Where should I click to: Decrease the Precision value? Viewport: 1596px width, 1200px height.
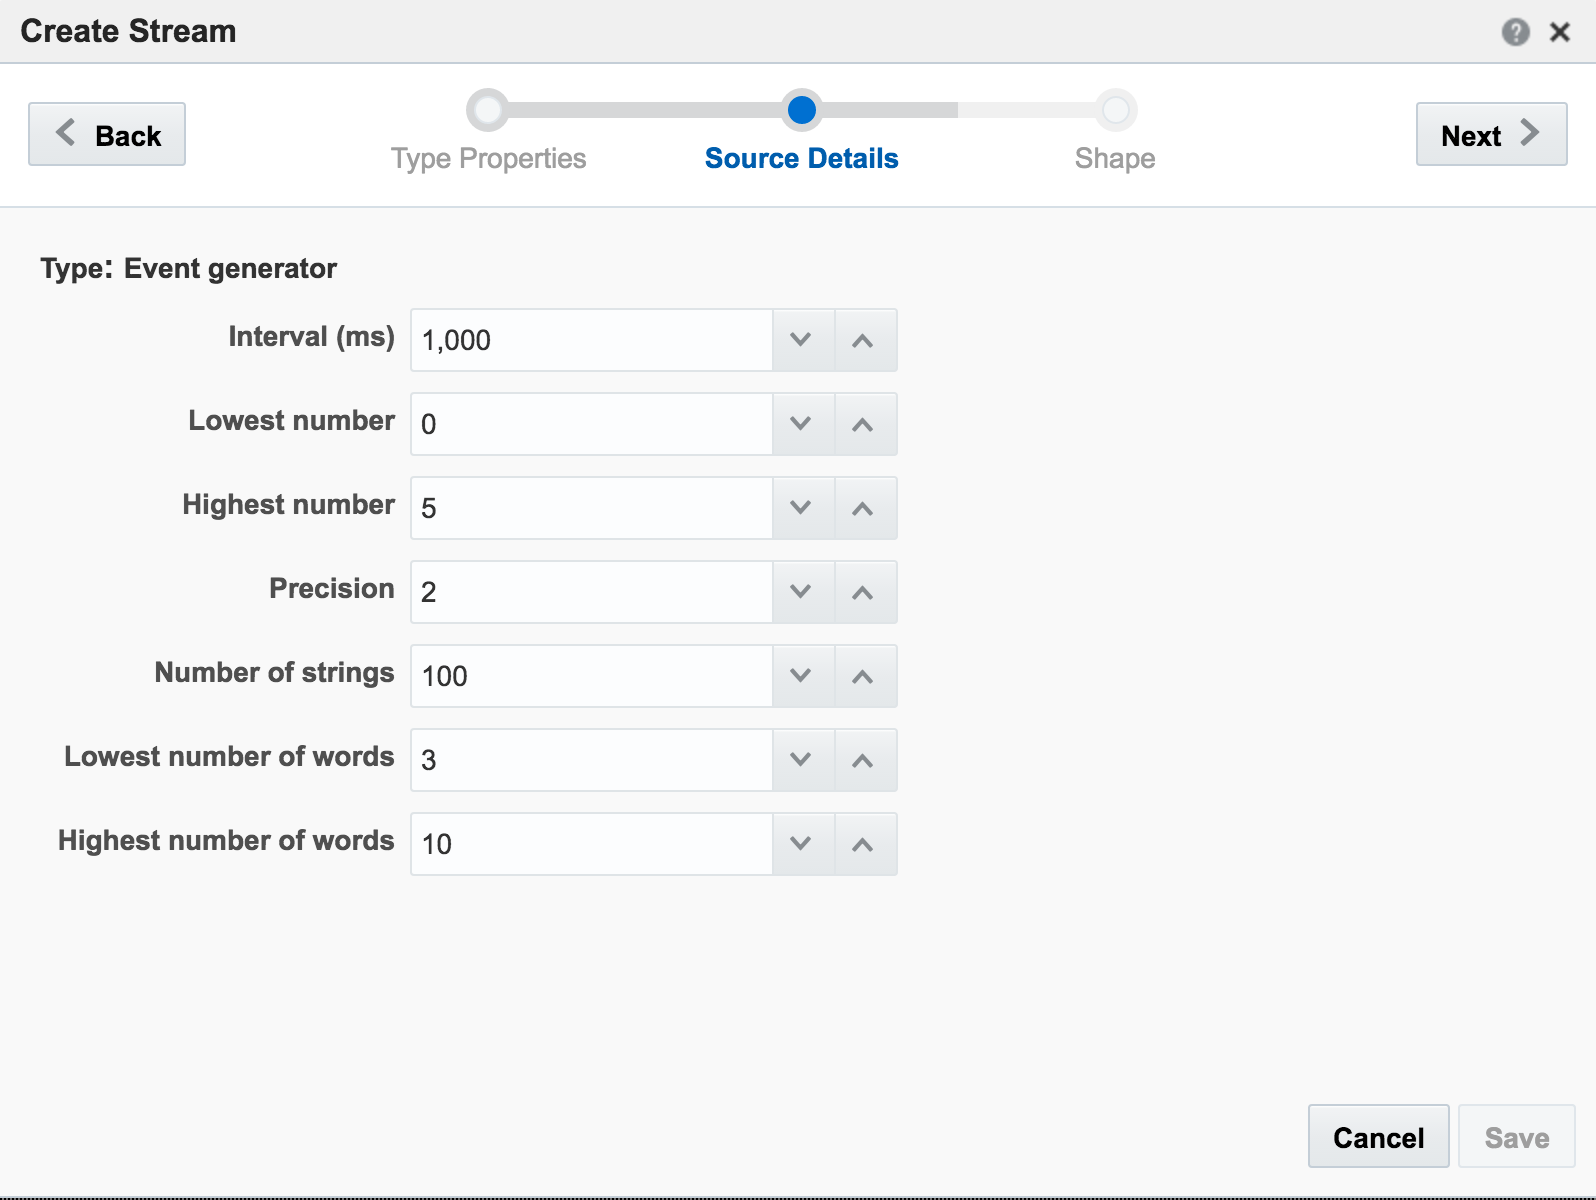point(801,592)
